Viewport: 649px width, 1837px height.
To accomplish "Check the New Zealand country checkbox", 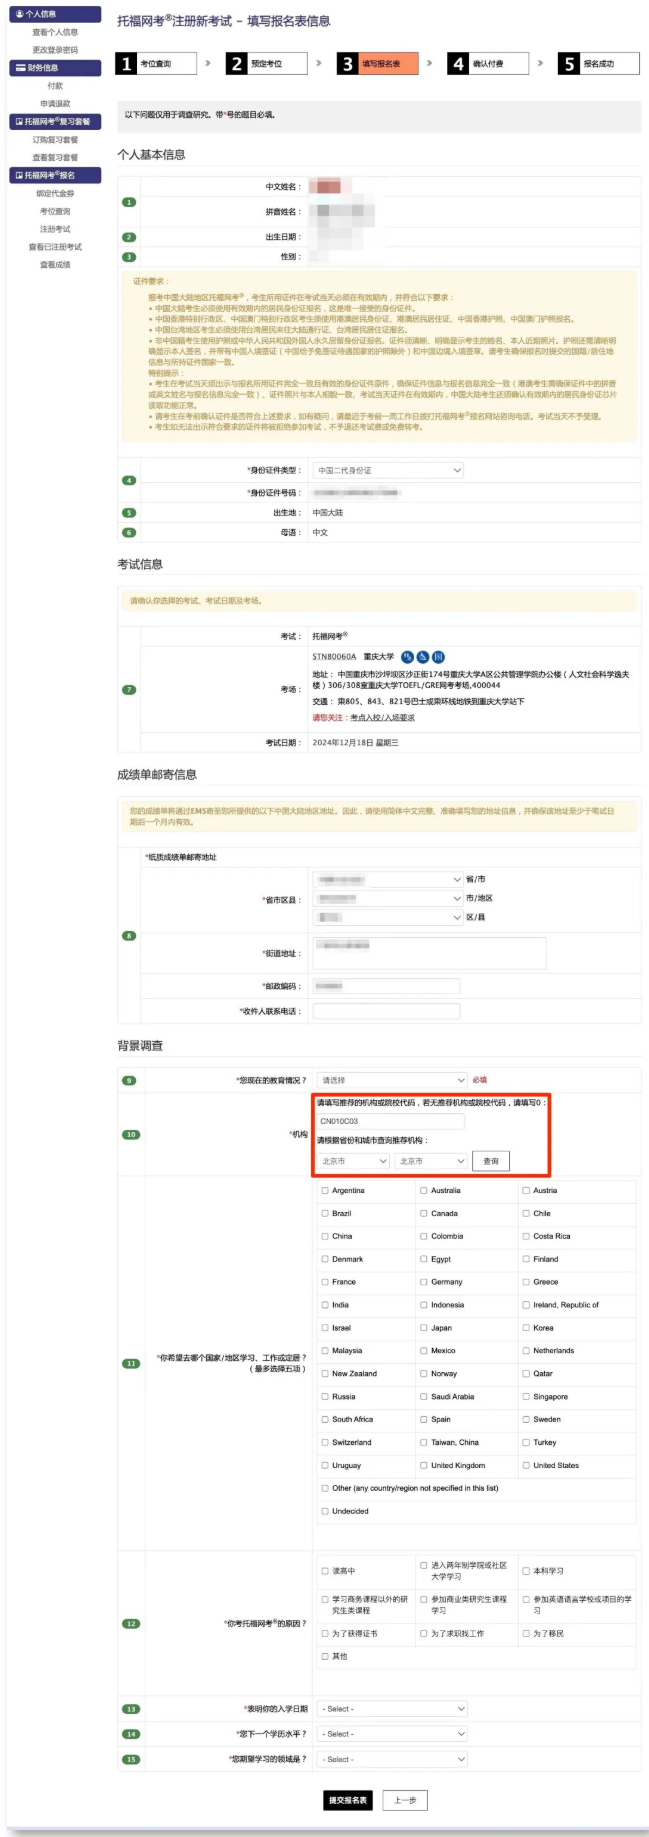I will point(325,1373).
